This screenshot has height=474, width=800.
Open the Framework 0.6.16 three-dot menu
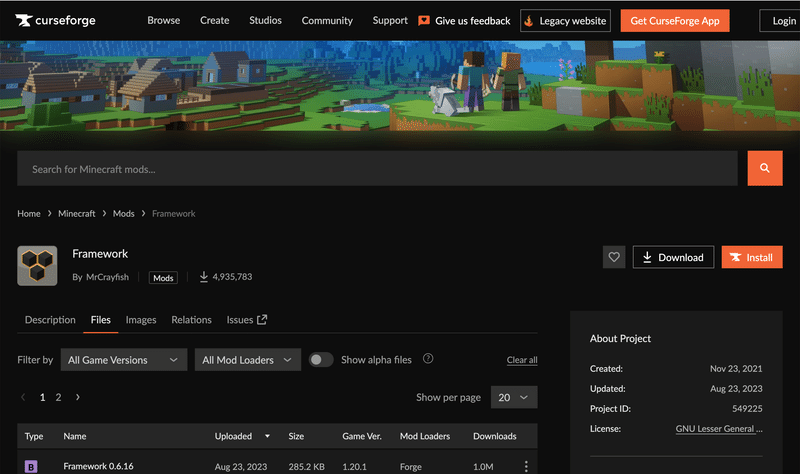pyautogui.click(x=526, y=466)
